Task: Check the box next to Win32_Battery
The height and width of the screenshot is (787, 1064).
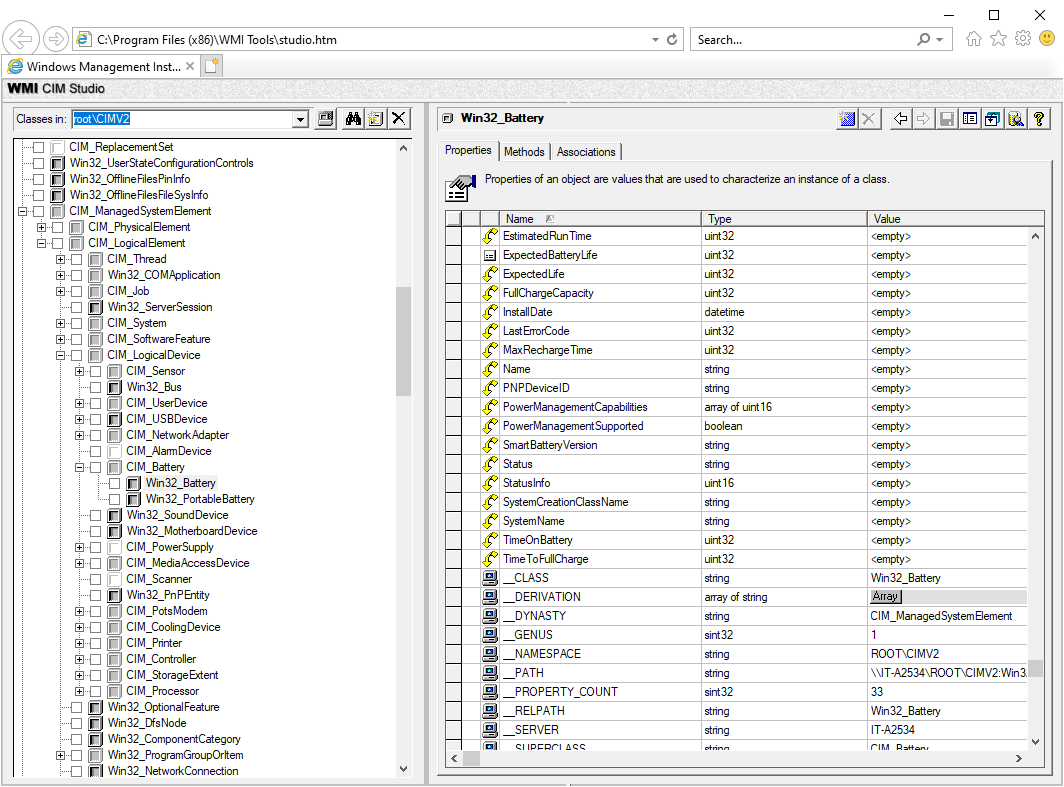Action: (x=115, y=484)
